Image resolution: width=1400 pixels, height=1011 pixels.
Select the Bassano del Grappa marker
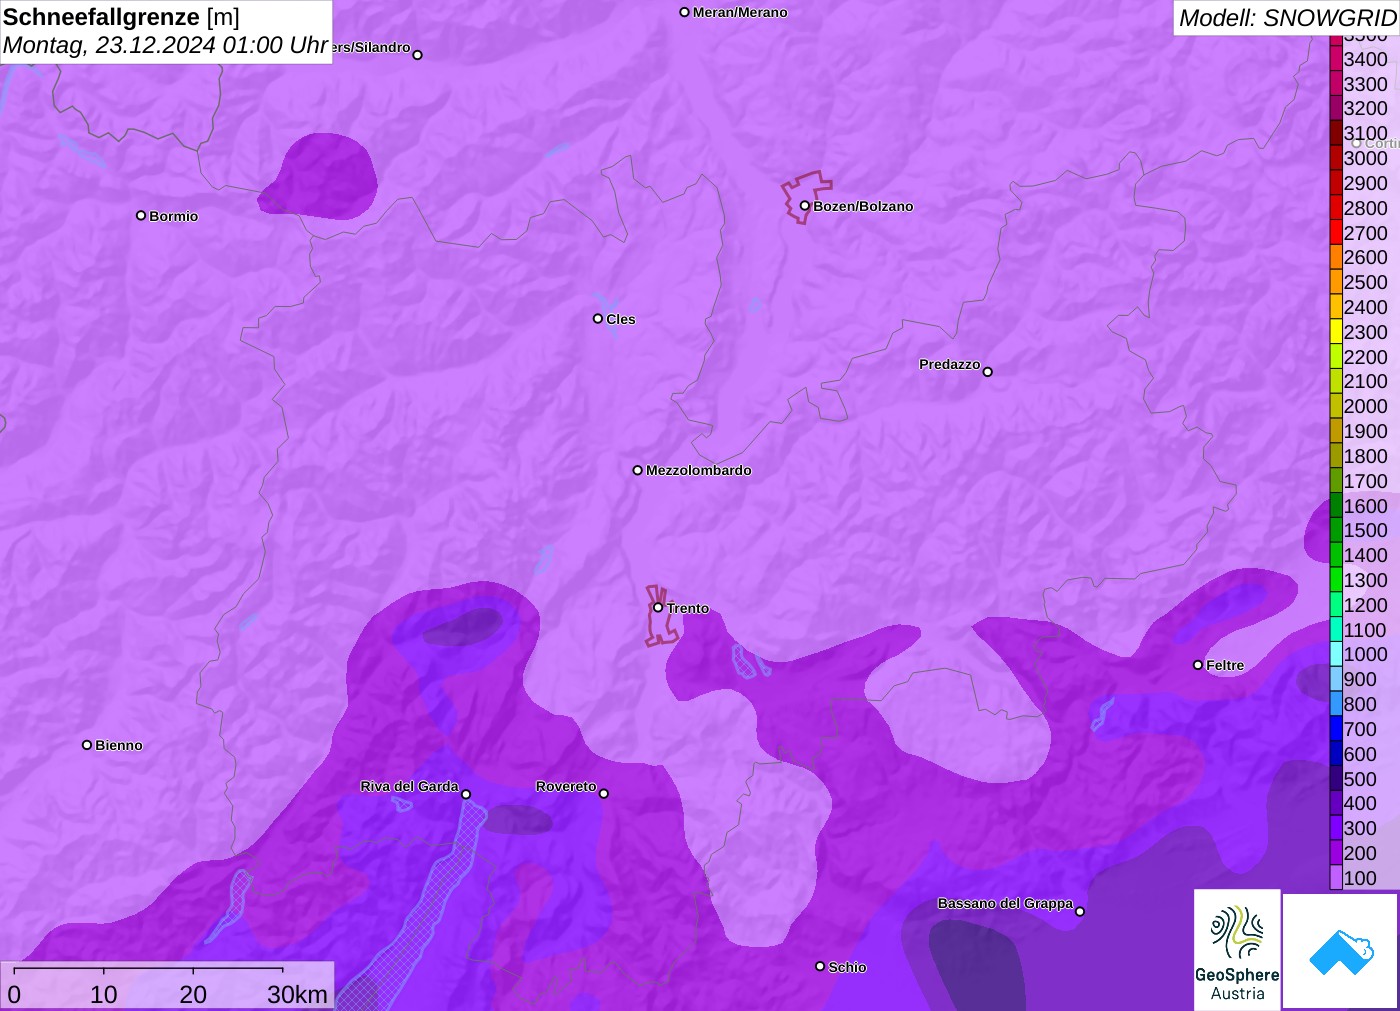1080,911
